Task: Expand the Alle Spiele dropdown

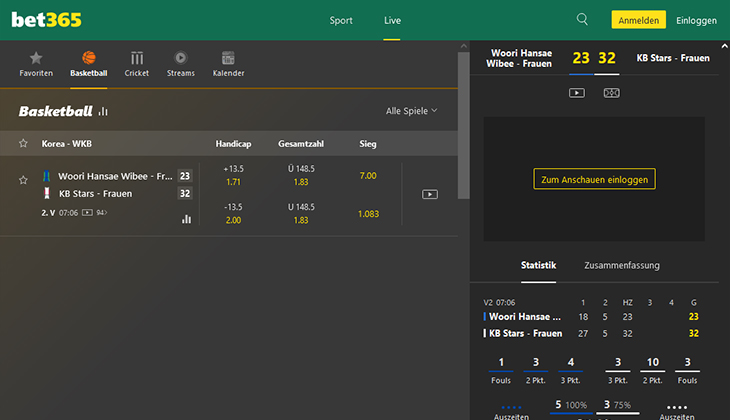Action: [411, 111]
